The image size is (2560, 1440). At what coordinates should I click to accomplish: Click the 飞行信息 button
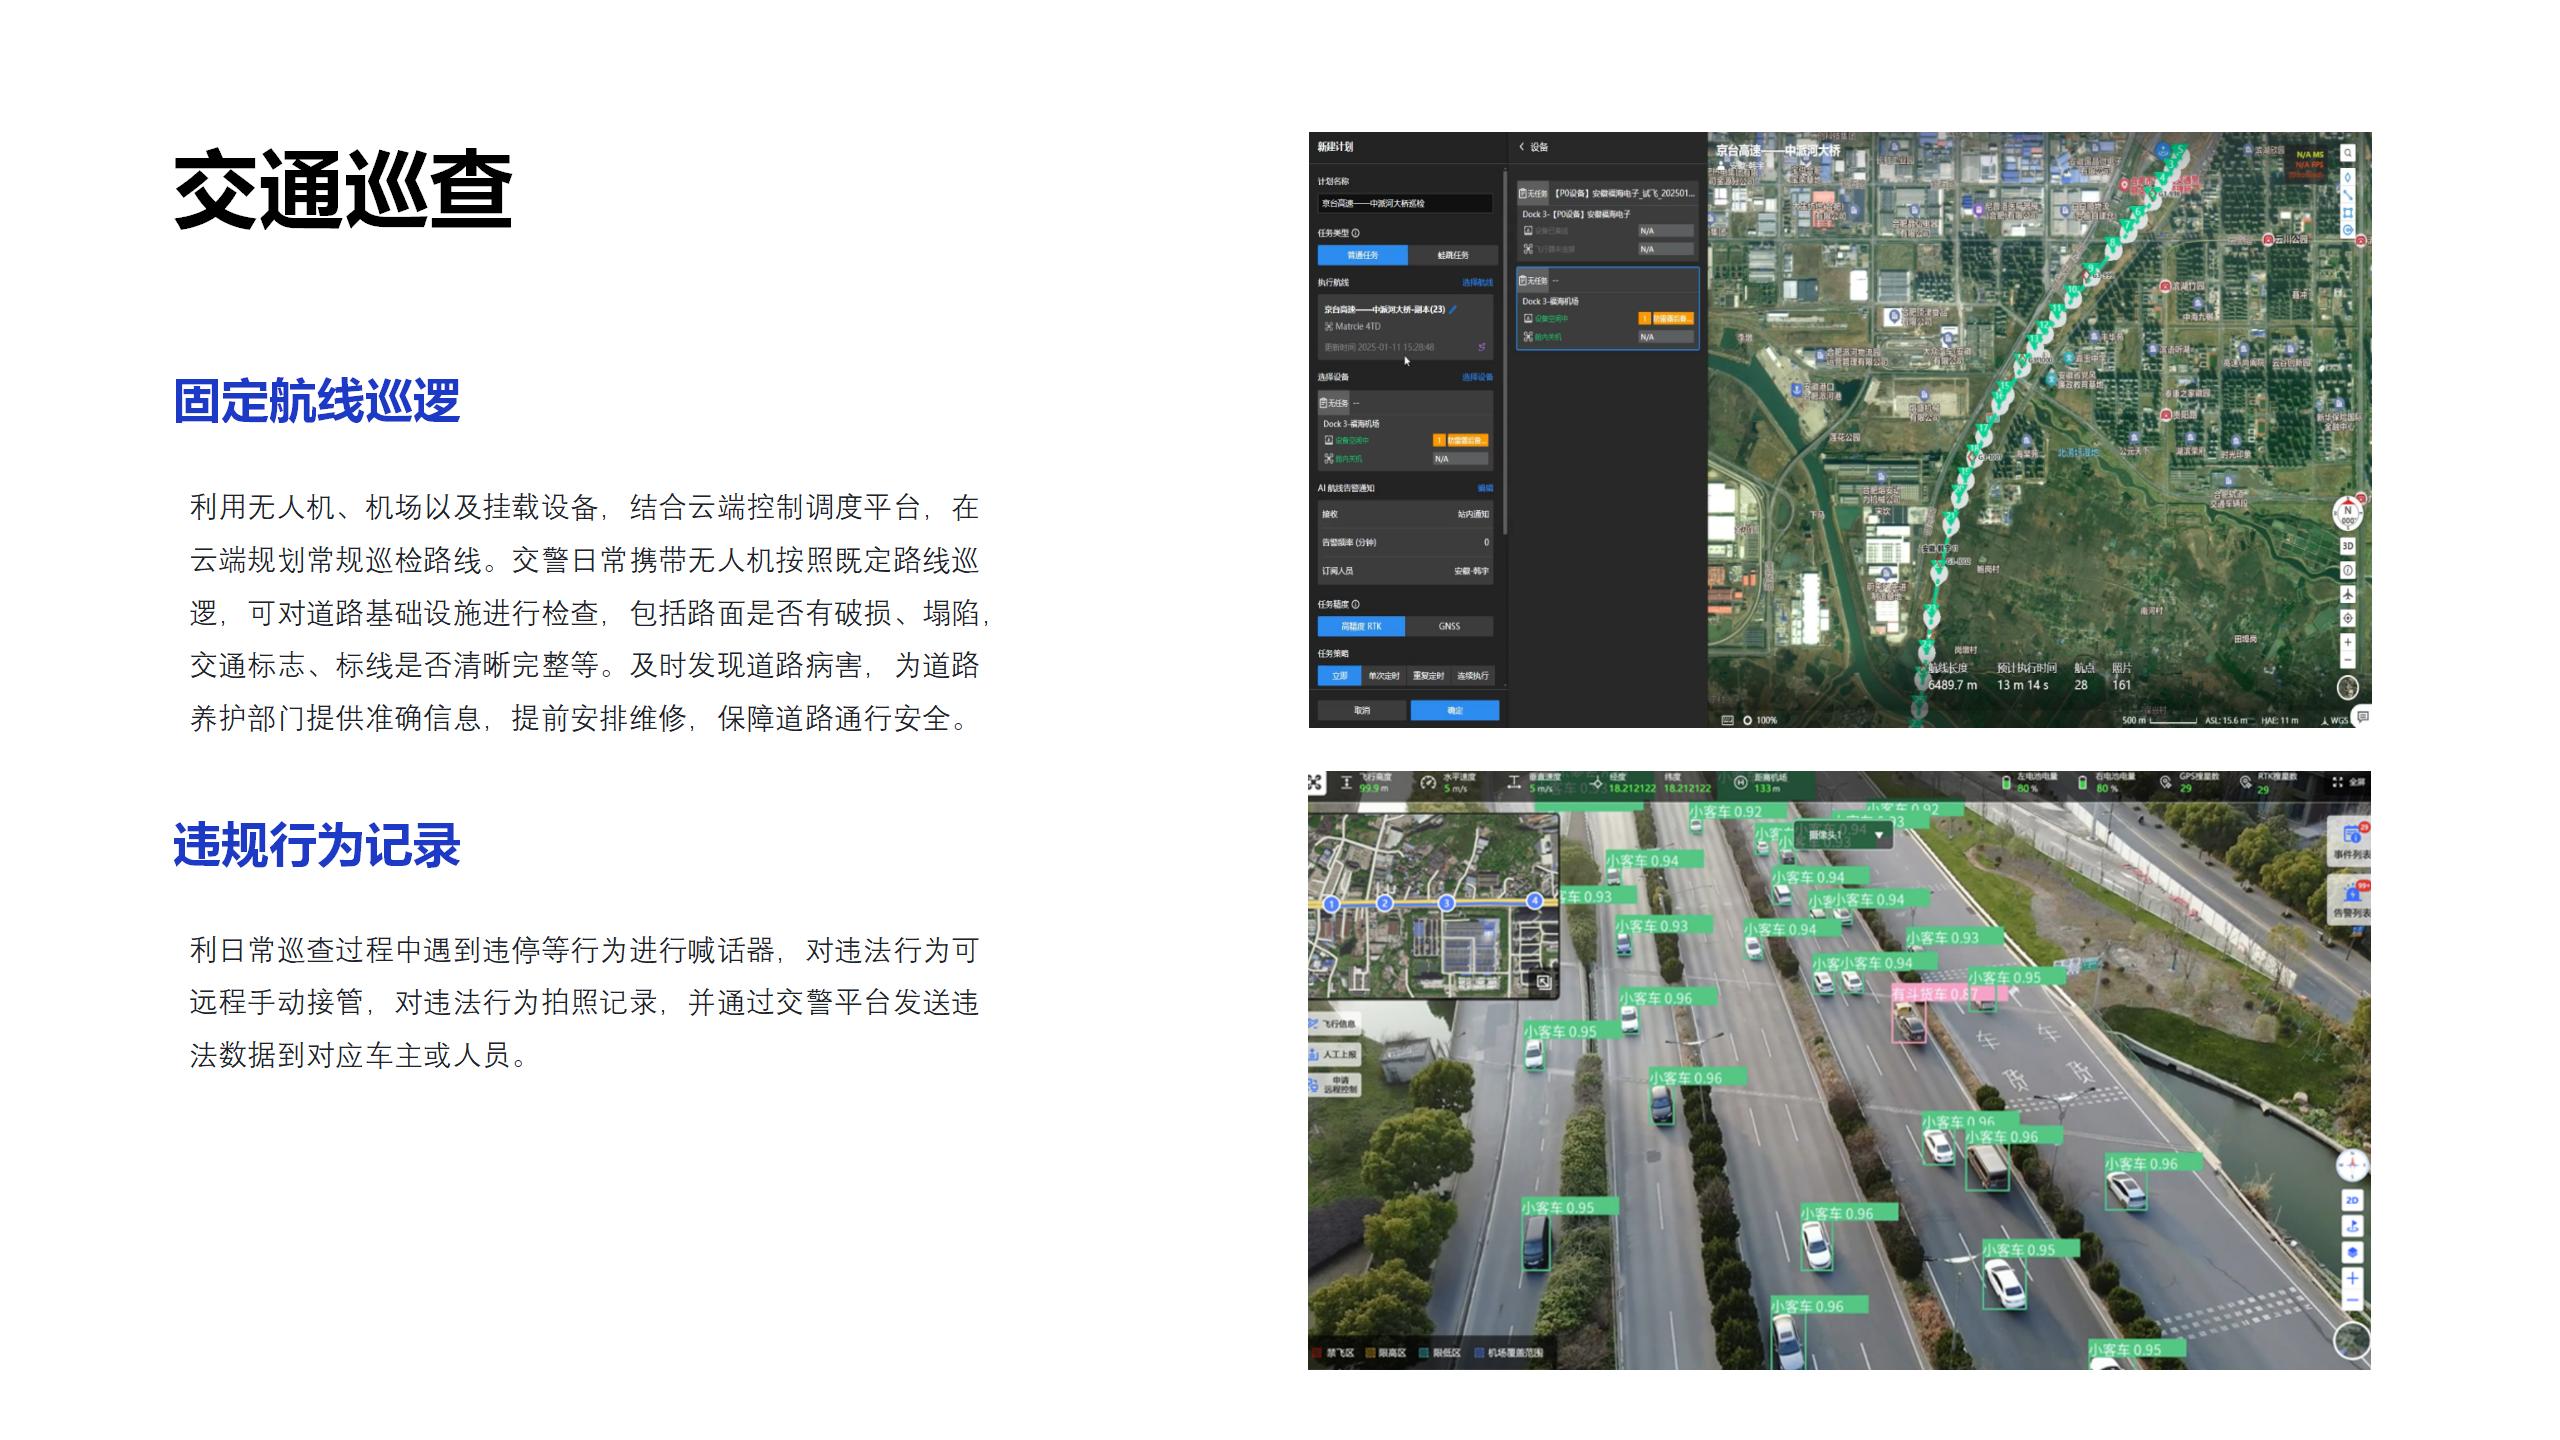[1333, 1024]
